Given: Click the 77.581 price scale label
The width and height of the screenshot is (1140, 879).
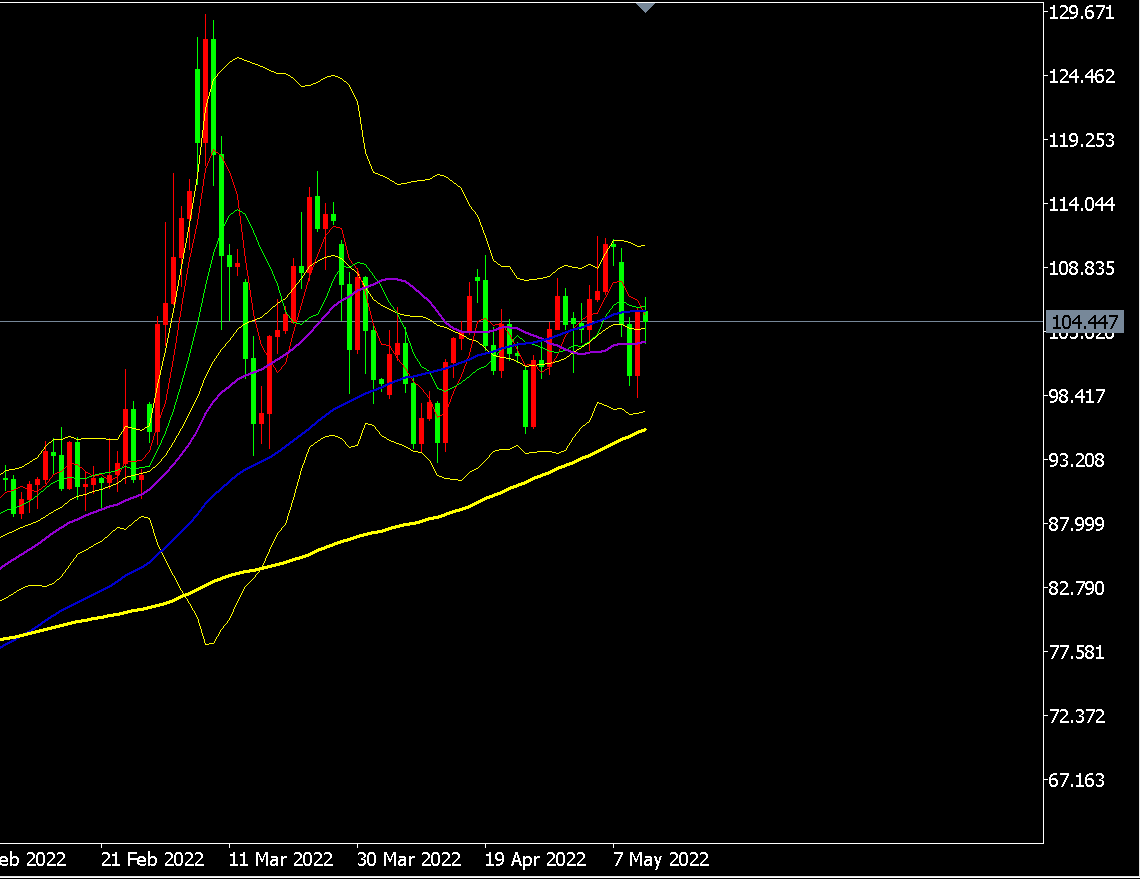Looking at the screenshot, I should coord(1077,652).
